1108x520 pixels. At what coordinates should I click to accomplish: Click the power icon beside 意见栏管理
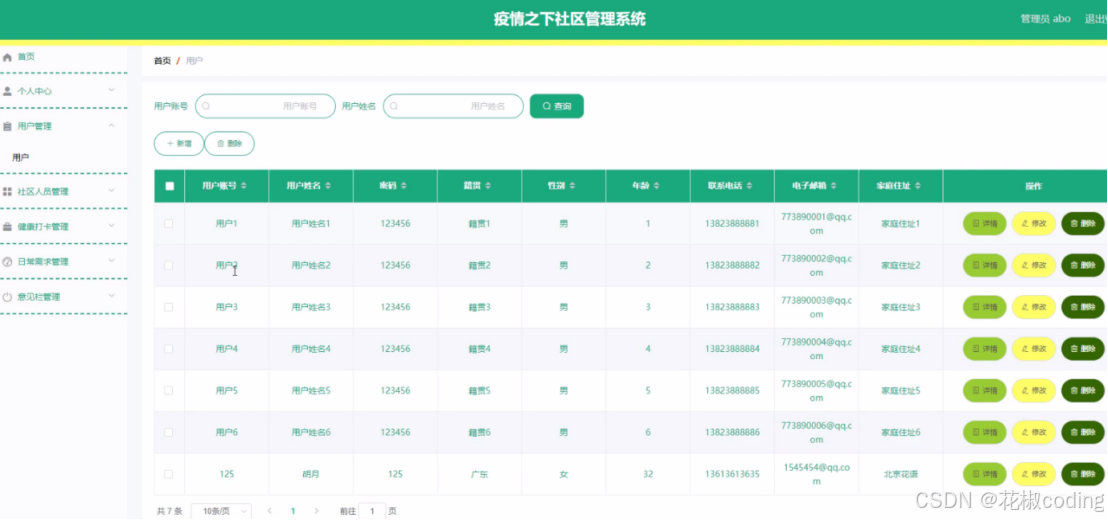coord(8,297)
